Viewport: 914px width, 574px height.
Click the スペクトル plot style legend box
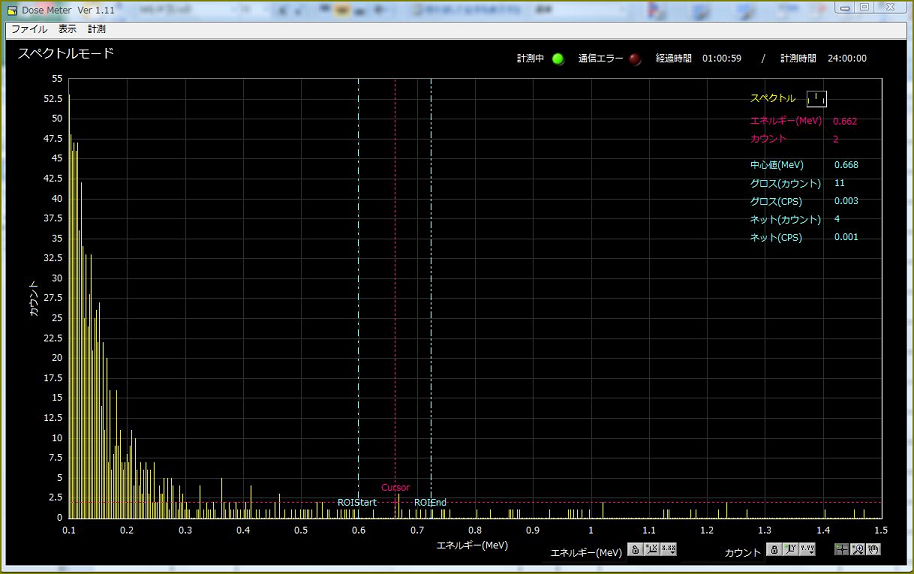[817, 98]
